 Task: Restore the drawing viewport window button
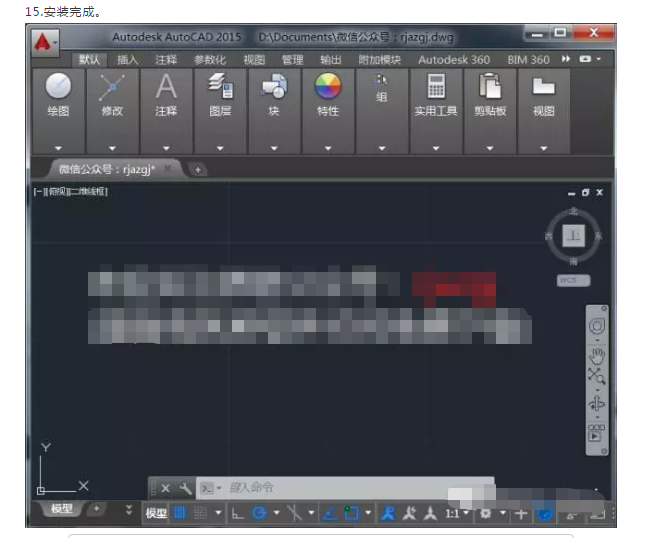[585, 193]
